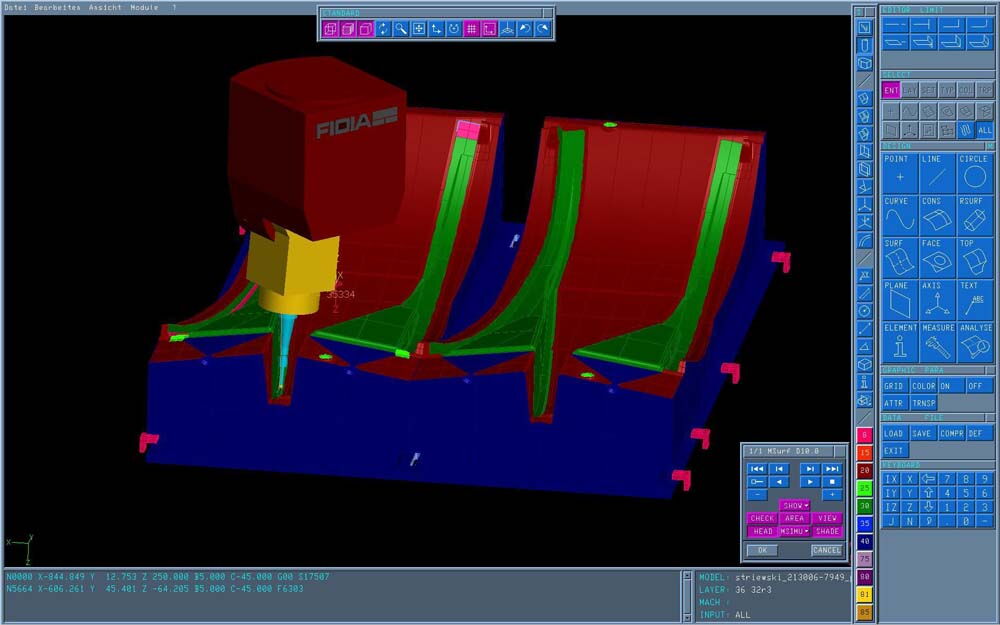Viewport: 1000px width, 625px height.
Task: Click the SAVE data file button
Action: [922, 433]
